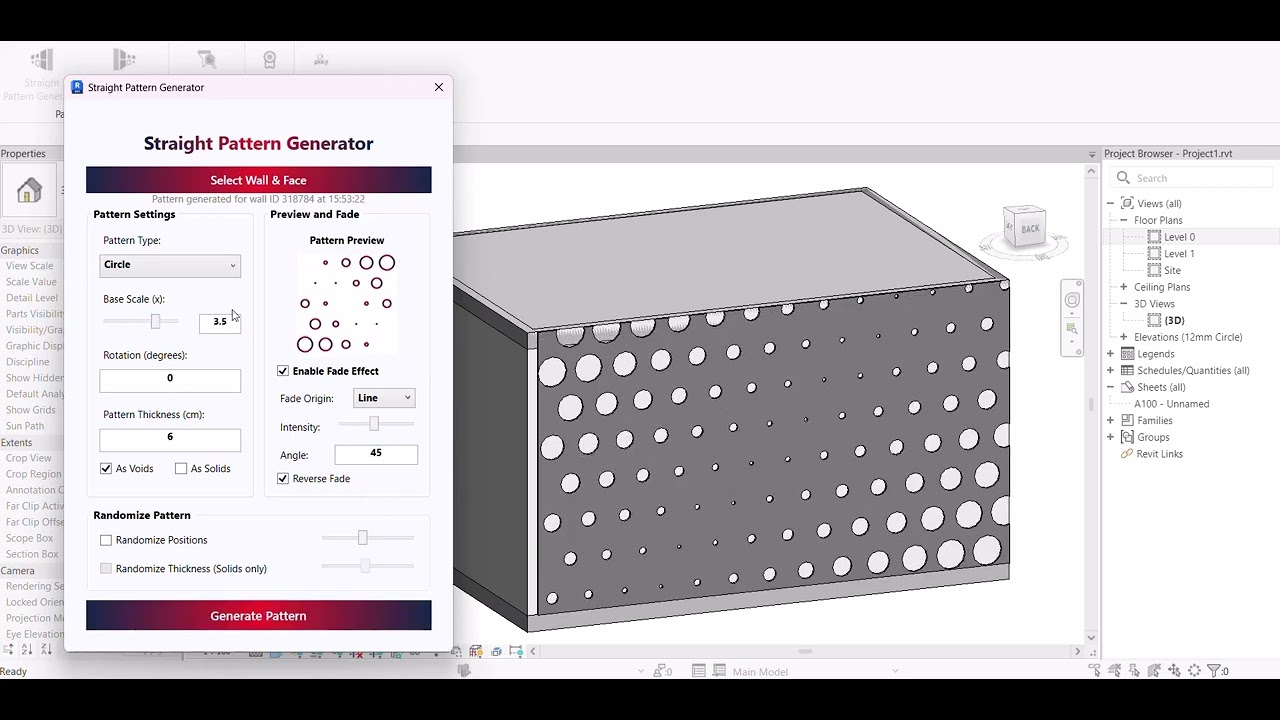The image size is (1280, 720).
Task: Click the fade Angle input field
Action: [376, 454]
